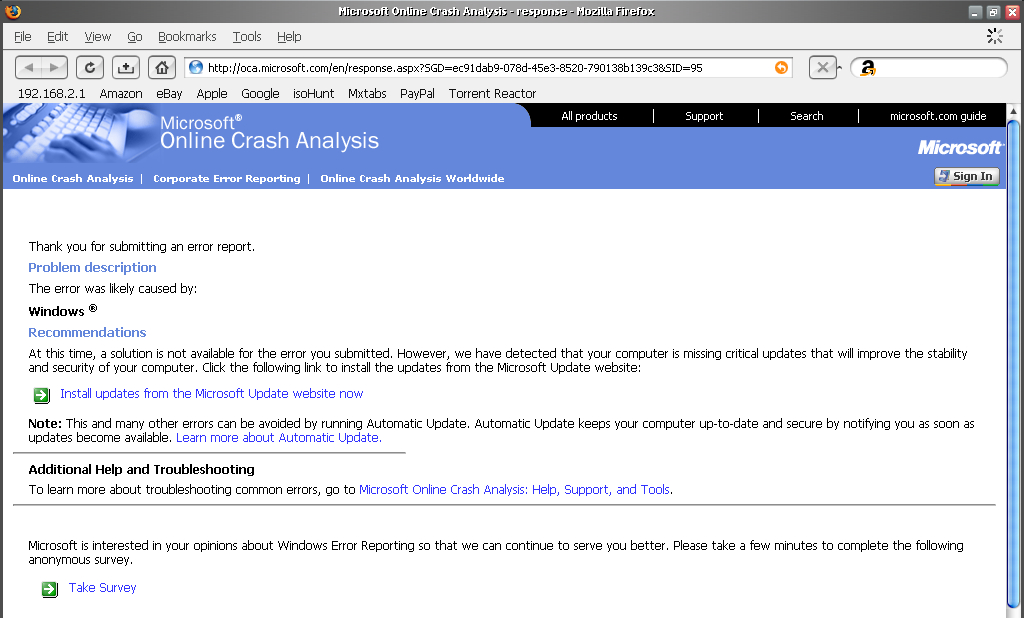This screenshot has height=618, width=1024.
Task: Click Support in top navigation
Action: click(704, 116)
